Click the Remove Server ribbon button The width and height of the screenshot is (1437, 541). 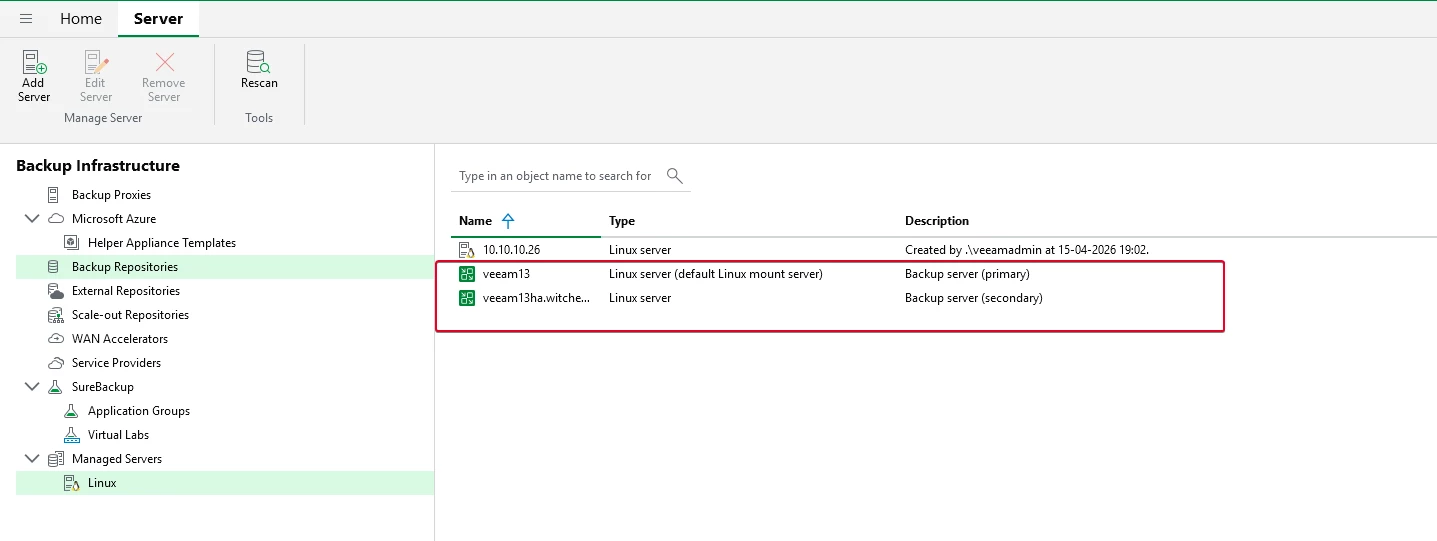point(164,77)
